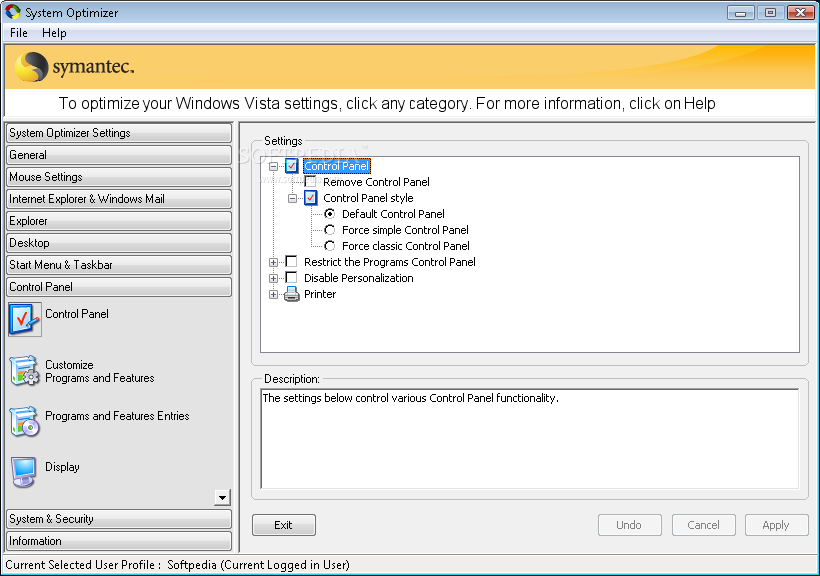
Task: Open the Desktop category
Action: coord(119,243)
